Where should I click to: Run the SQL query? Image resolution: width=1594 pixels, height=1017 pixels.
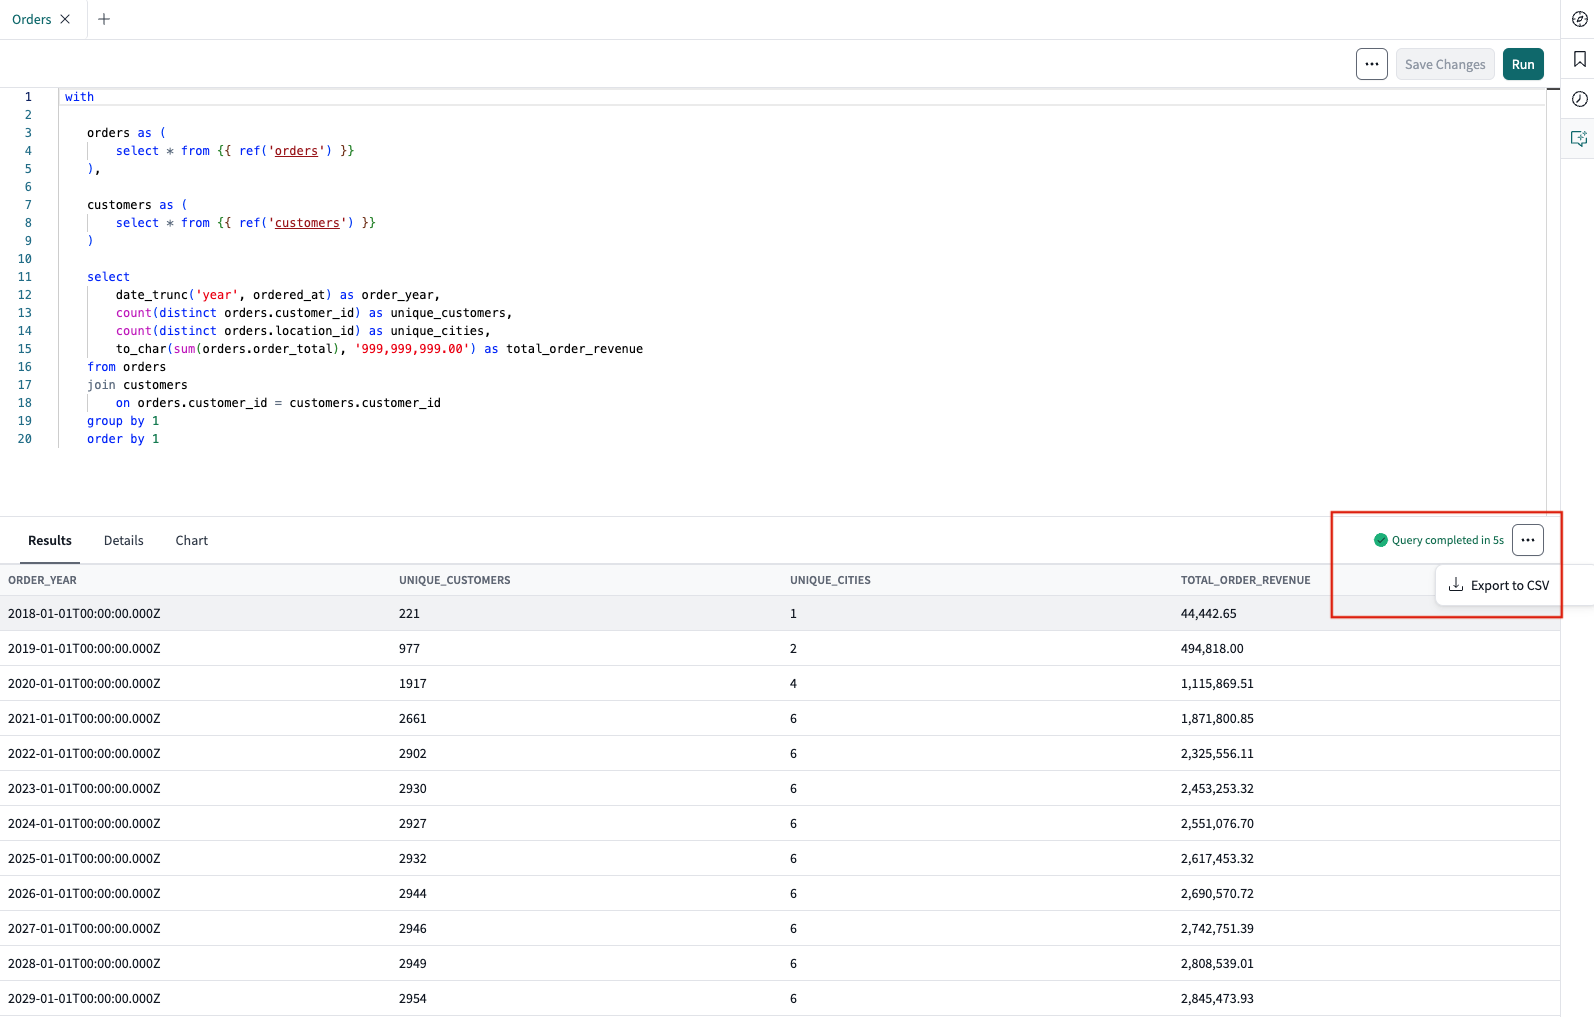point(1522,64)
